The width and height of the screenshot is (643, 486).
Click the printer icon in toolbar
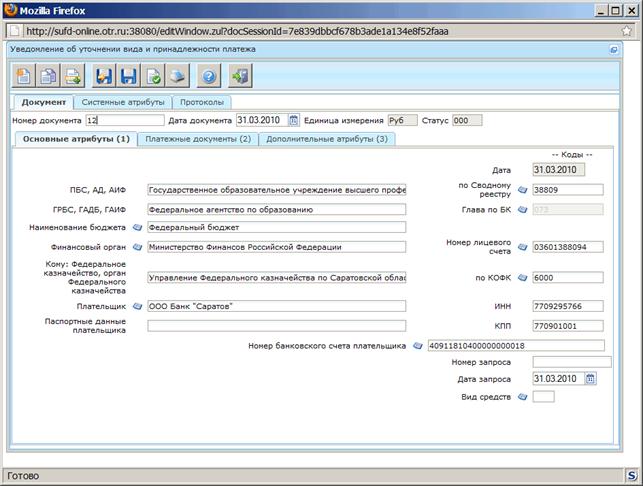tap(178, 76)
